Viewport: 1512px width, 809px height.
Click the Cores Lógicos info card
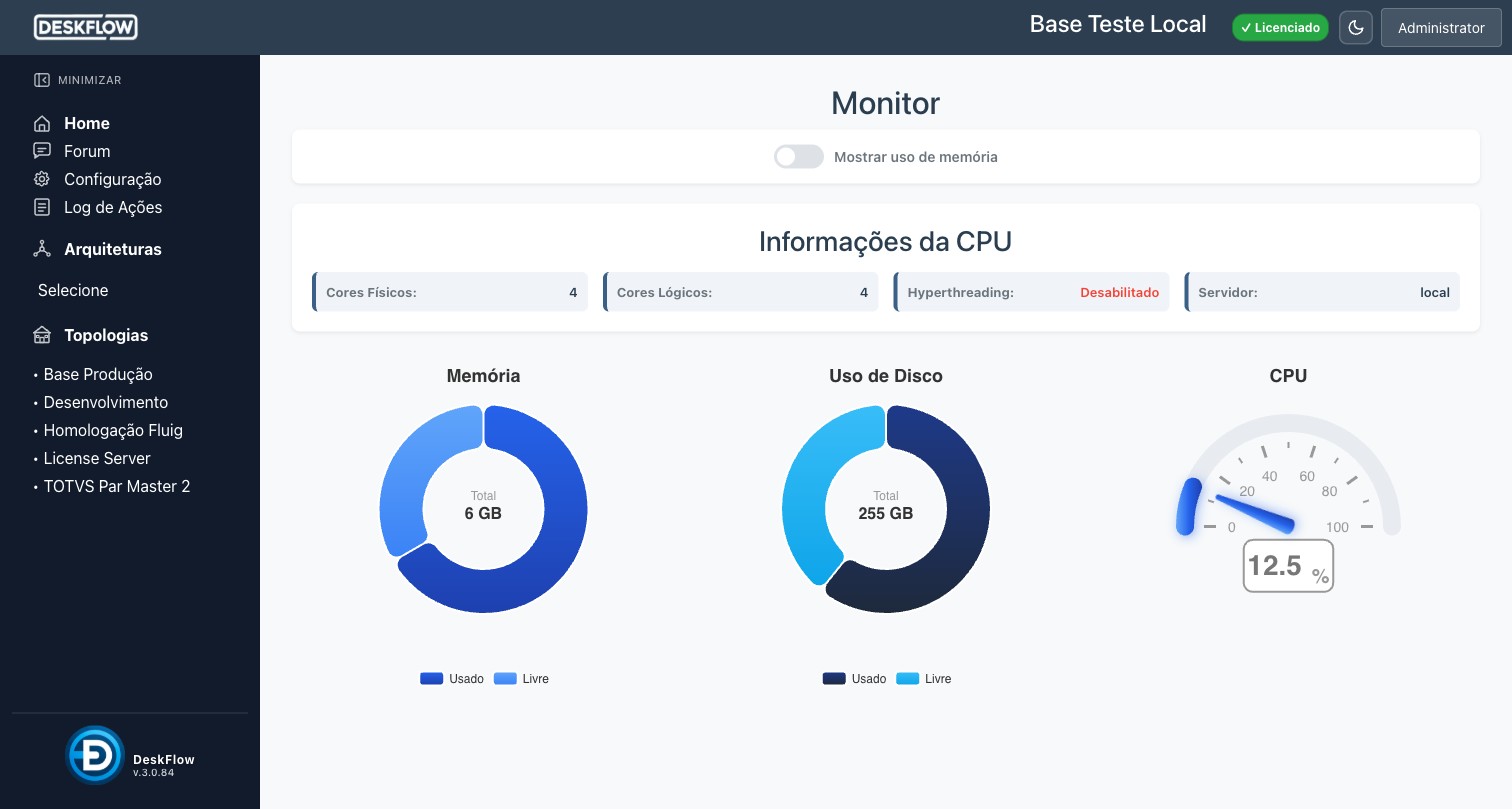click(x=740, y=292)
